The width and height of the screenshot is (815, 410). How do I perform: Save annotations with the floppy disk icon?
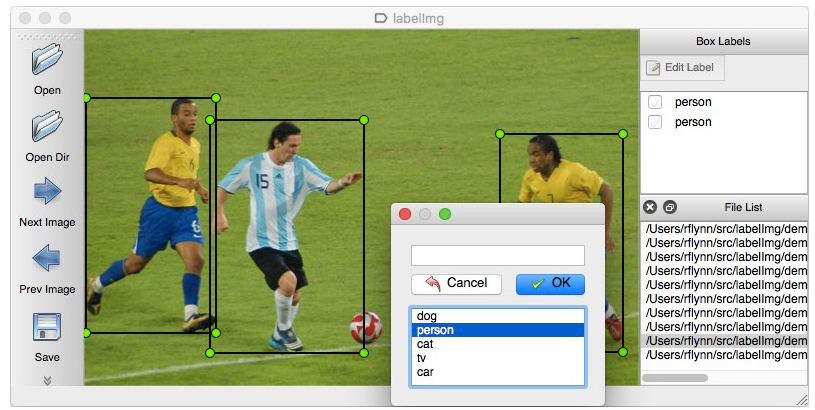tap(47, 326)
